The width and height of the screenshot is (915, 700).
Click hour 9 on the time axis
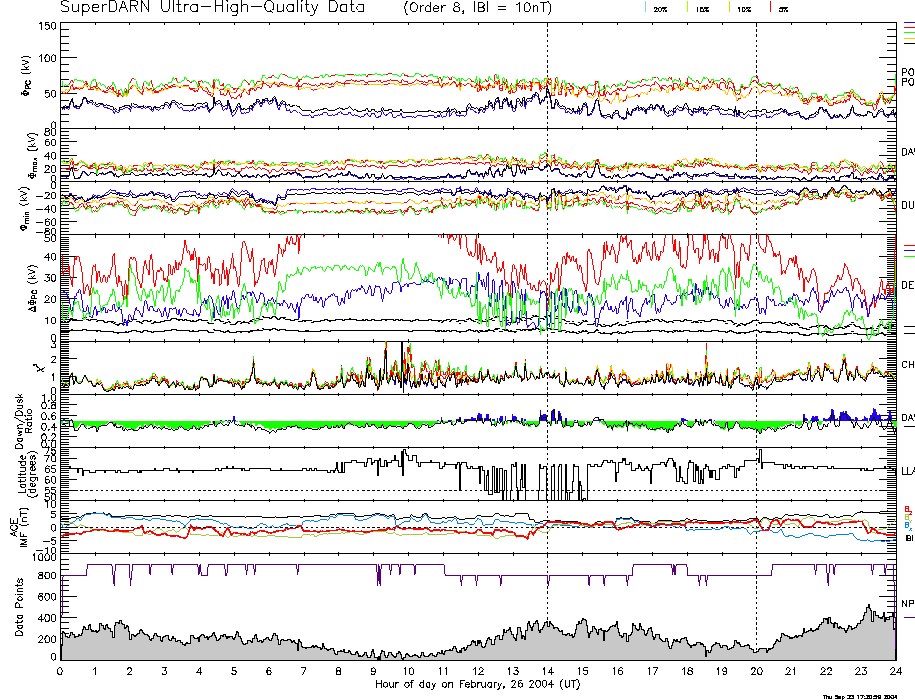pyautogui.click(x=373, y=671)
